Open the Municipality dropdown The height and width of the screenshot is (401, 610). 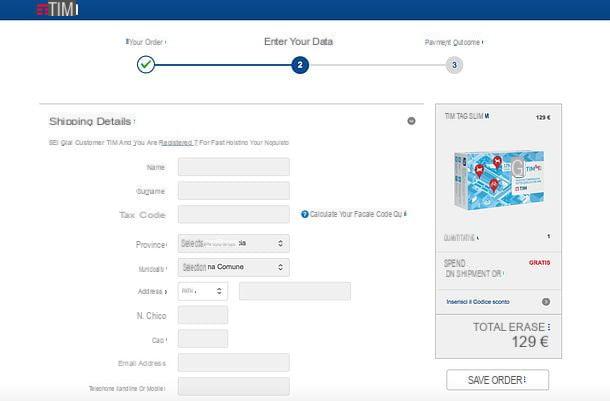coord(233,267)
